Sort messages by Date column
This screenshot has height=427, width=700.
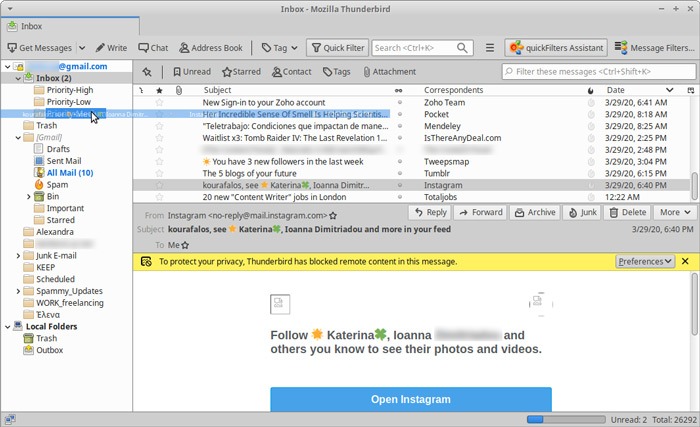(639, 90)
